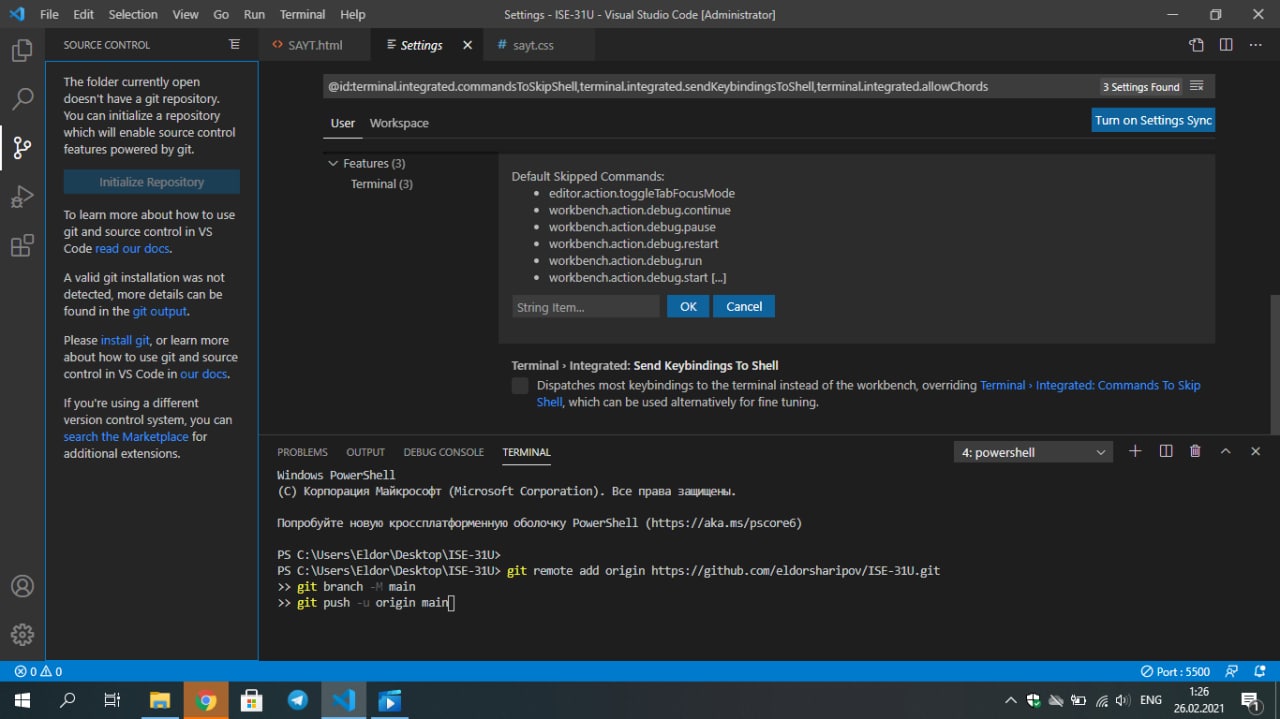The height and width of the screenshot is (719, 1280).
Task: Split the terminal pane
Action: [x=1165, y=452]
